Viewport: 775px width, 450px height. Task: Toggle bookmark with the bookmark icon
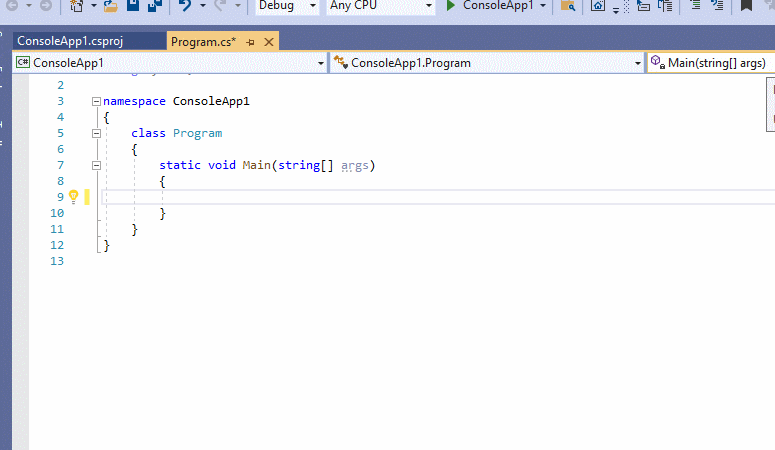coord(746,5)
